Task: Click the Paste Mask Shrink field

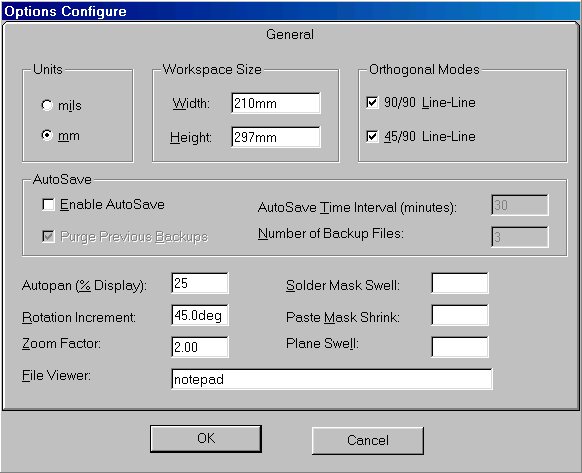Action: point(460,315)
